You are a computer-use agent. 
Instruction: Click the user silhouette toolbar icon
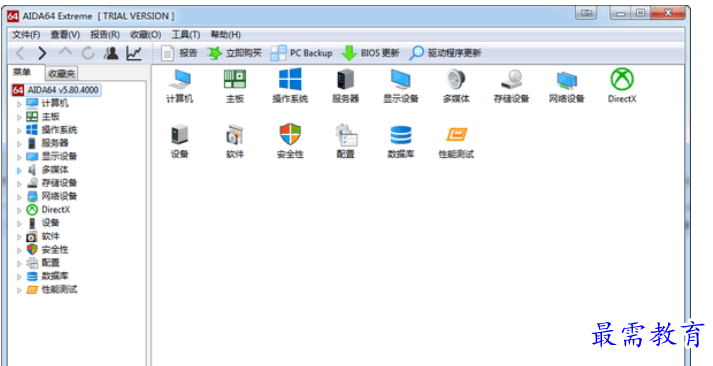[111, 53]
